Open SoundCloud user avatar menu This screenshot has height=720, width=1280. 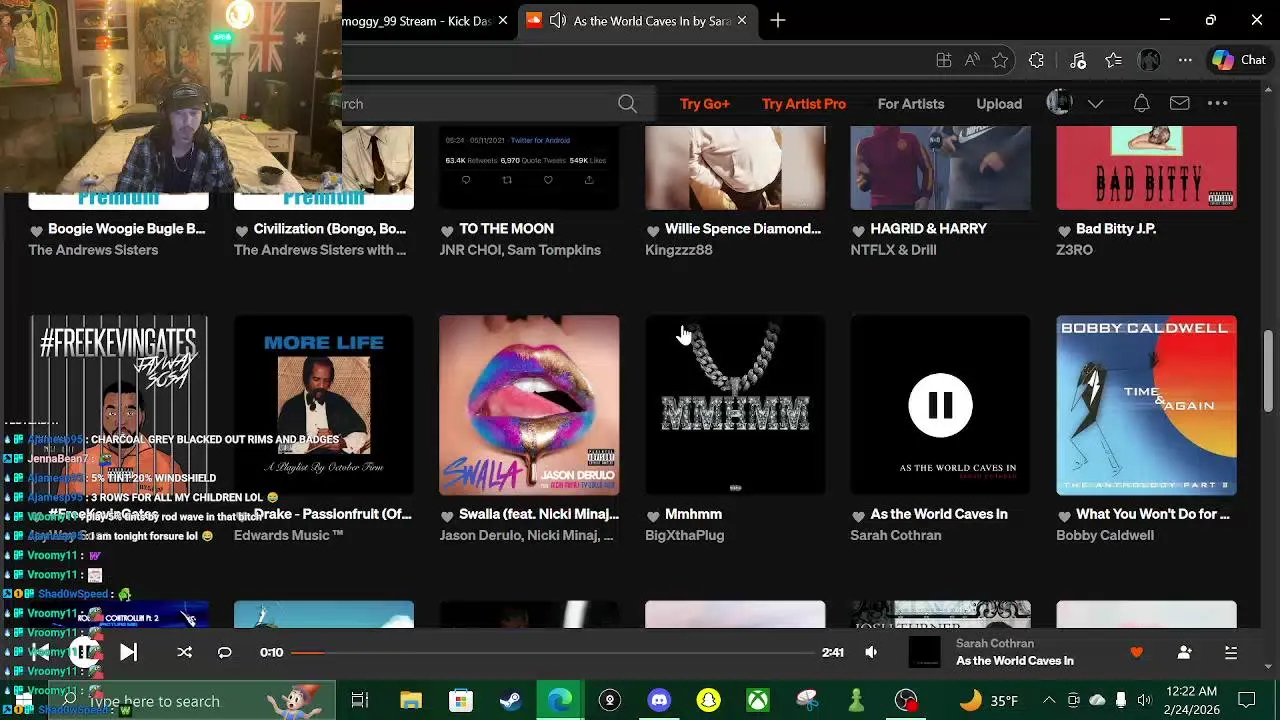tap(1059, 103)
